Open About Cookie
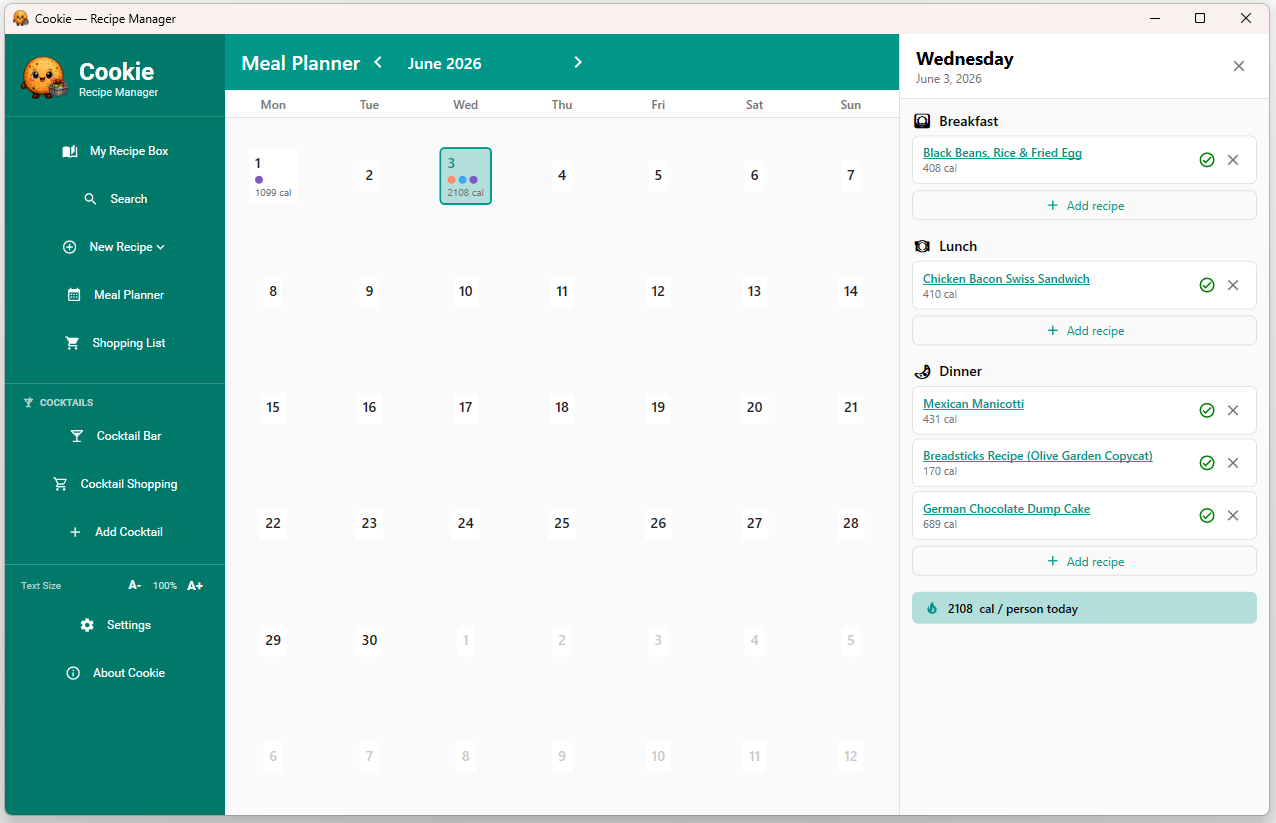This screenshot has height=823, width=1276. tap(115, 673)
